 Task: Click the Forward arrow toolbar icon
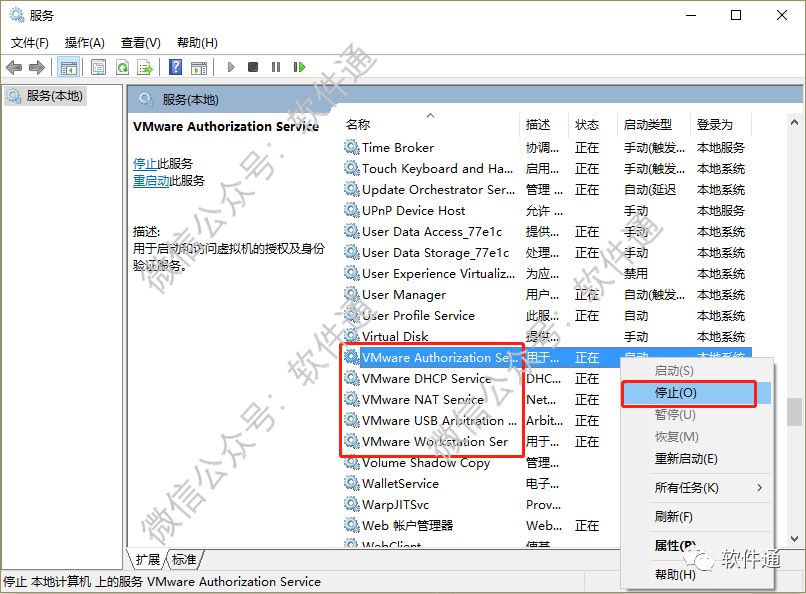tap(37, 67)
